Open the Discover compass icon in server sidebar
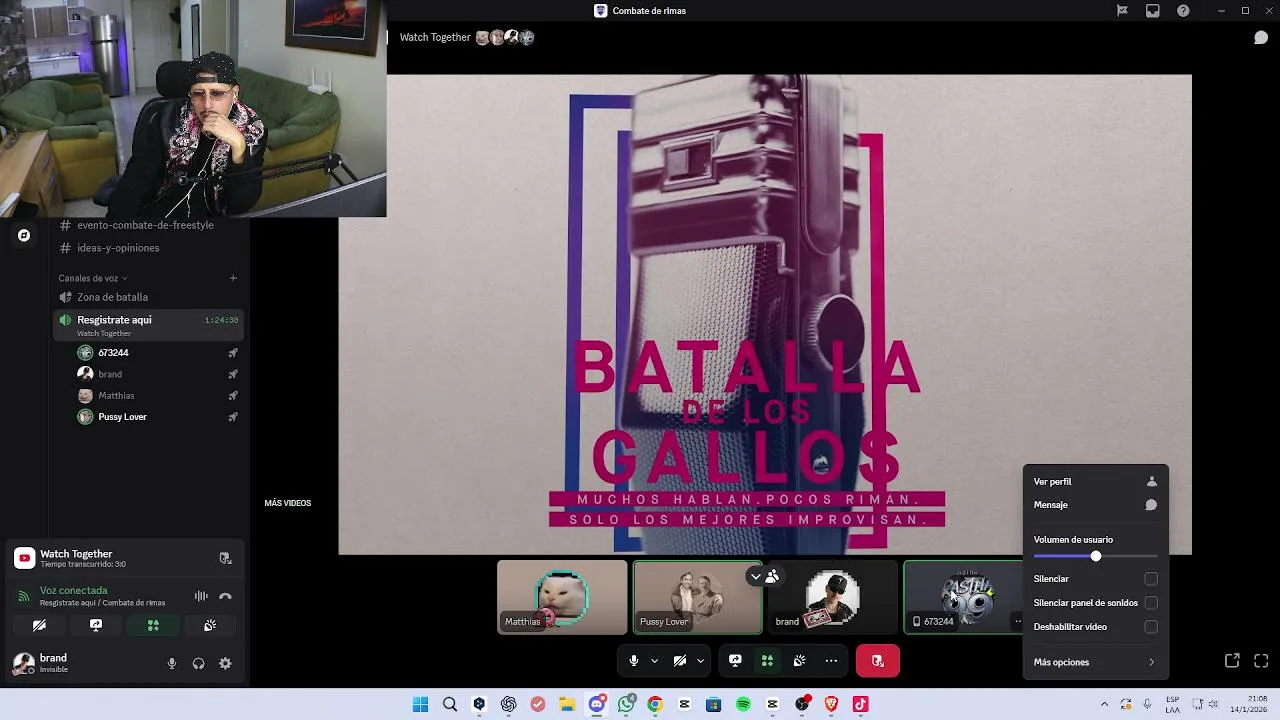This screenshot has width=1280, height=720. [24, 235]
